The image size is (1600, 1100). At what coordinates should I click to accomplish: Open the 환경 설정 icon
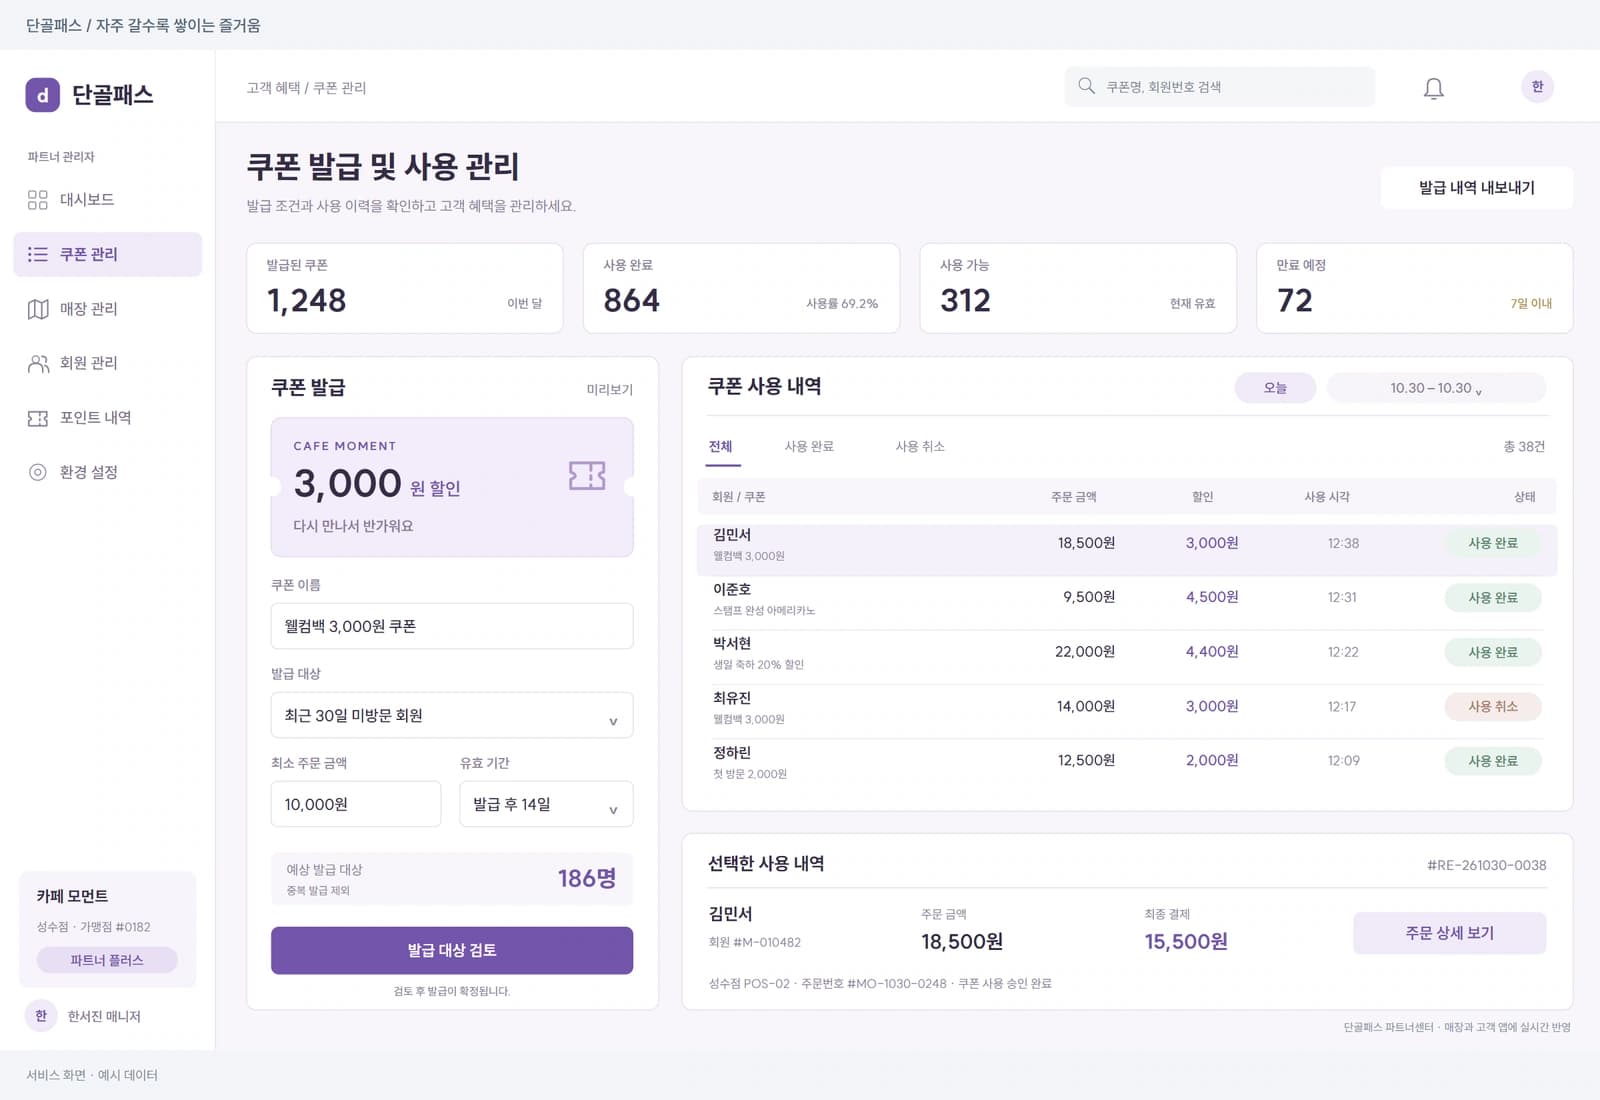coord(38,472)
